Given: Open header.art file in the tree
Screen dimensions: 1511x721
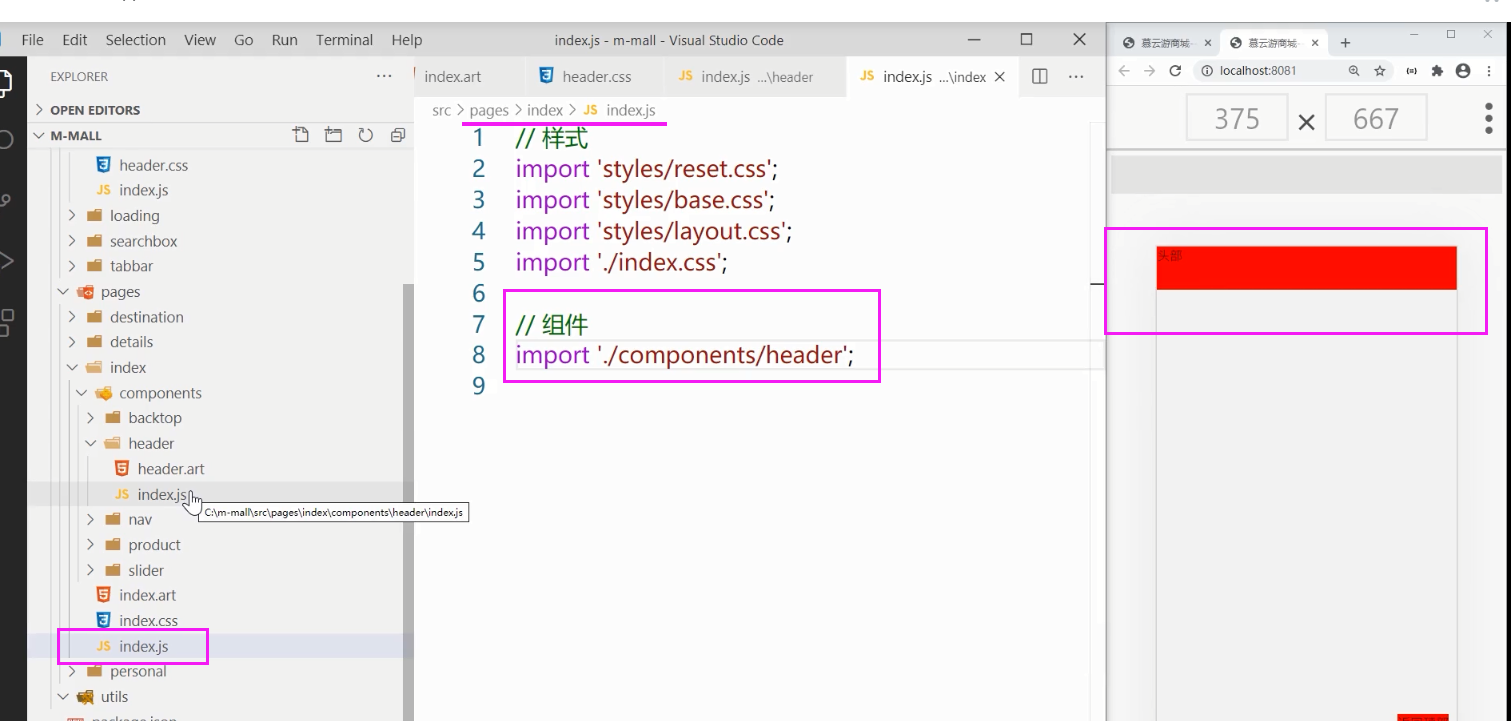Looking at the screenshot, I should coord(170,469).
